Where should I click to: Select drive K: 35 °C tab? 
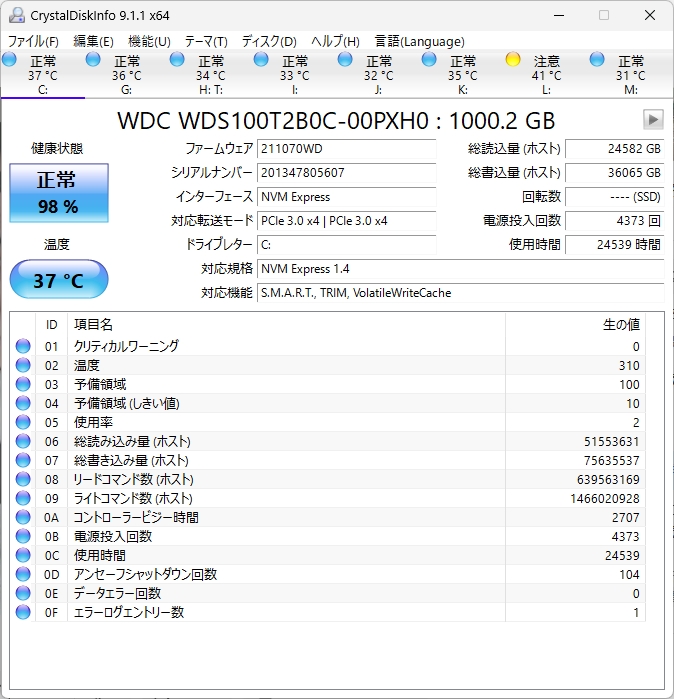[x=462, y=74]
